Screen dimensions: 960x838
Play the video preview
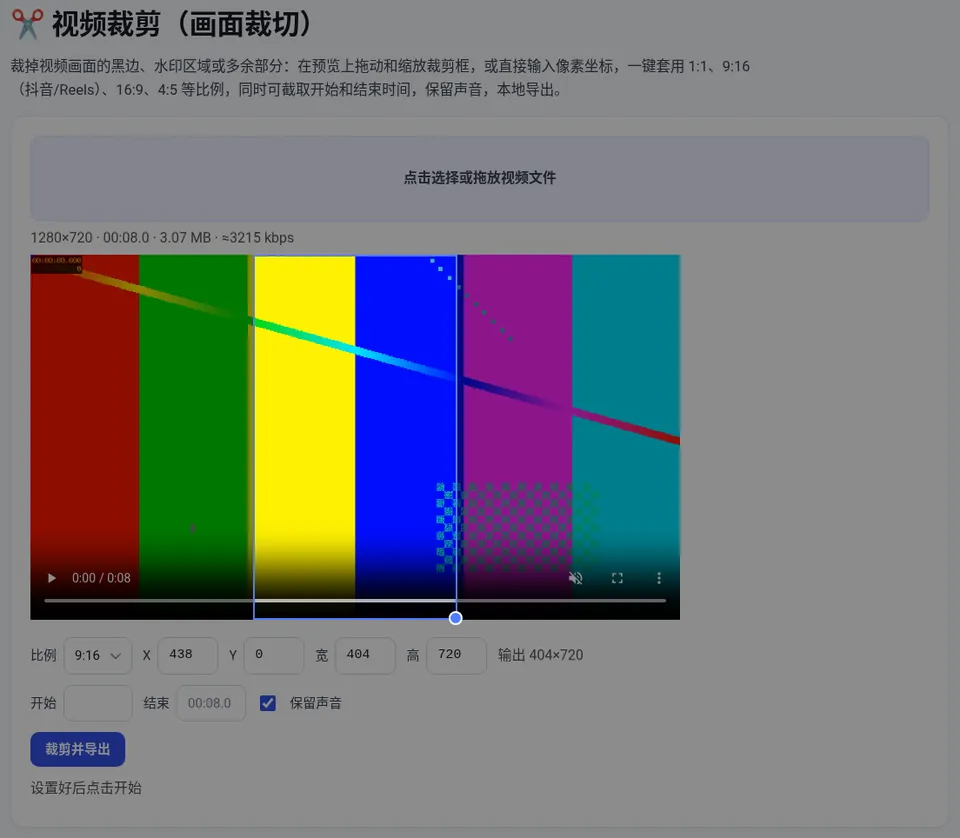[52, 578]
